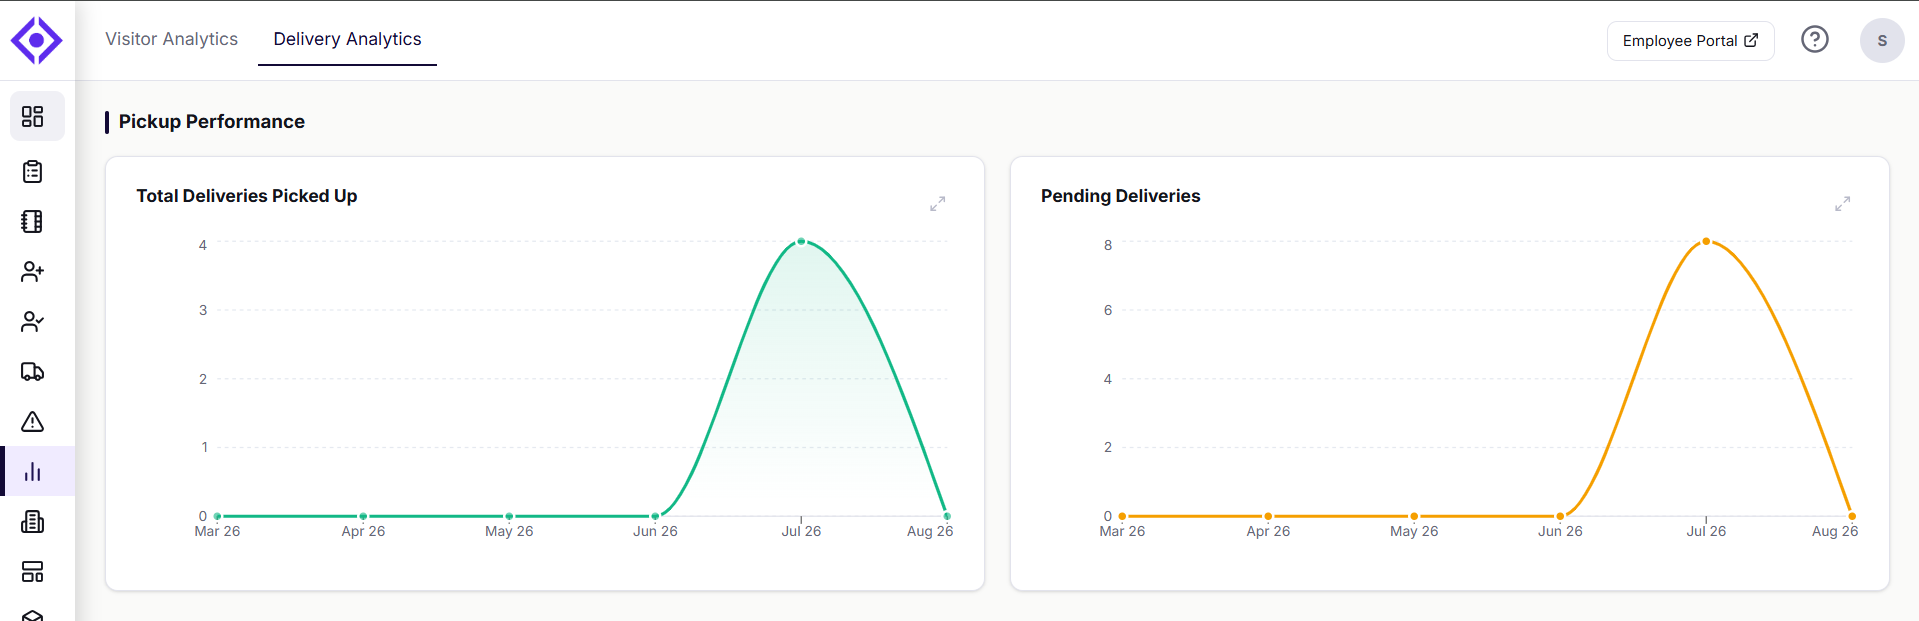Select the notebook logbook sidebar icon
Viewport: 1919px width, 621px height.
pos(33,222)
